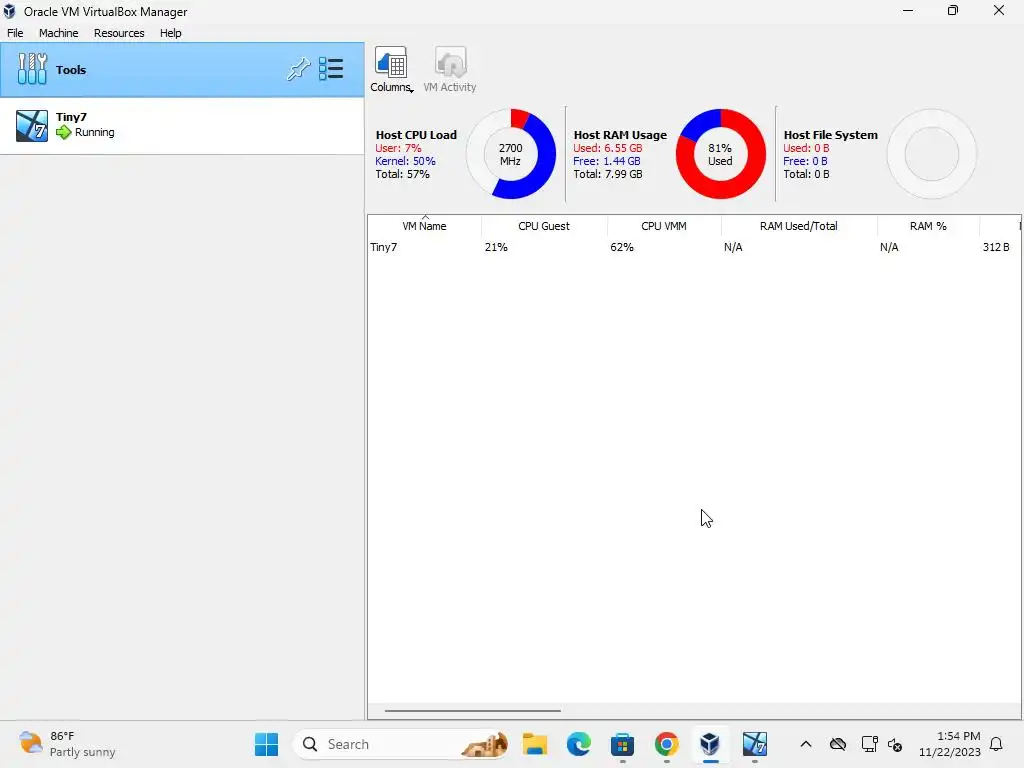The height and width of the screenshot is (768, 1024).
Task: Open the Tools list menu icon
Action: tap(331, 69)
